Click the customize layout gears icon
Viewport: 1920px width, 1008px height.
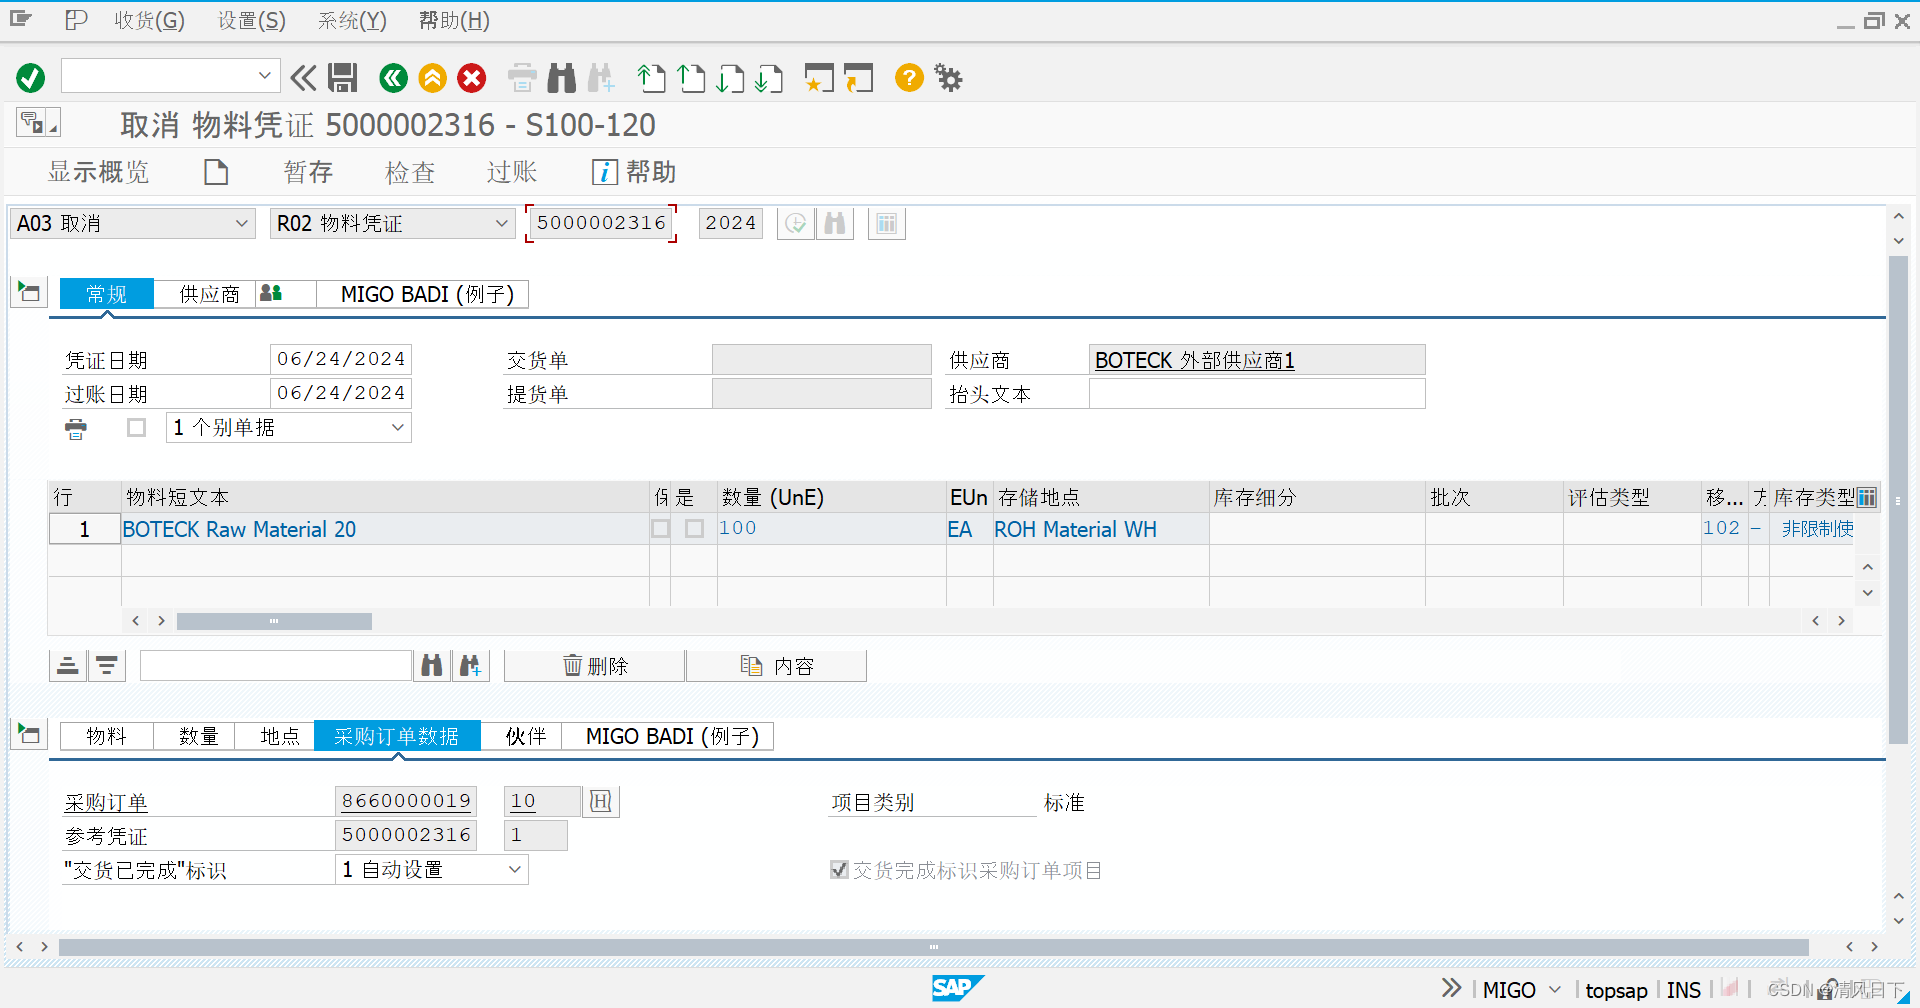click(948, 77)
